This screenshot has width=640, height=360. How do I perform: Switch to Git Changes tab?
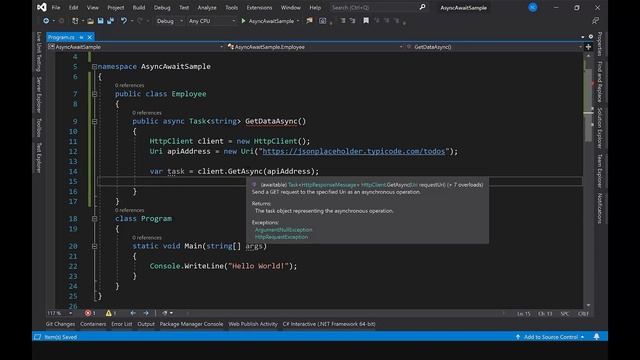pyautogui.click(x=60, y=324)
